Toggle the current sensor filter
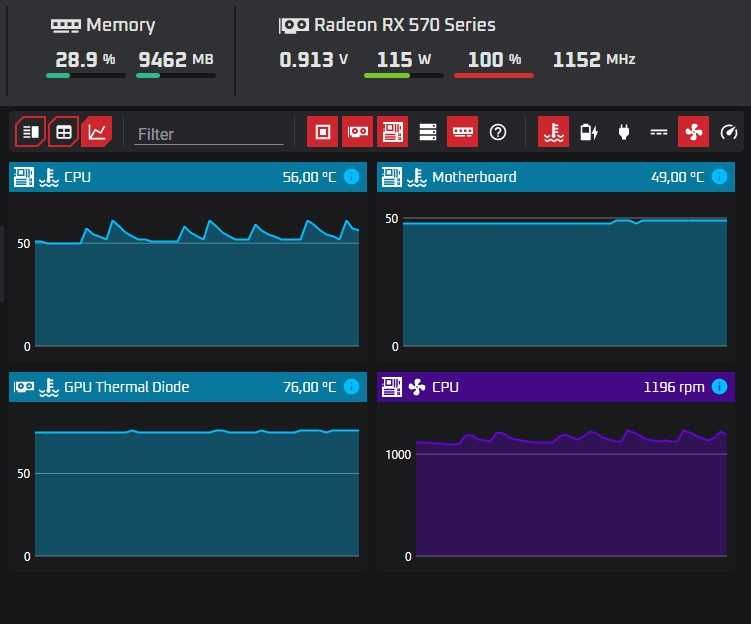Screen dimensions: 751x624 tap(659, 132)
